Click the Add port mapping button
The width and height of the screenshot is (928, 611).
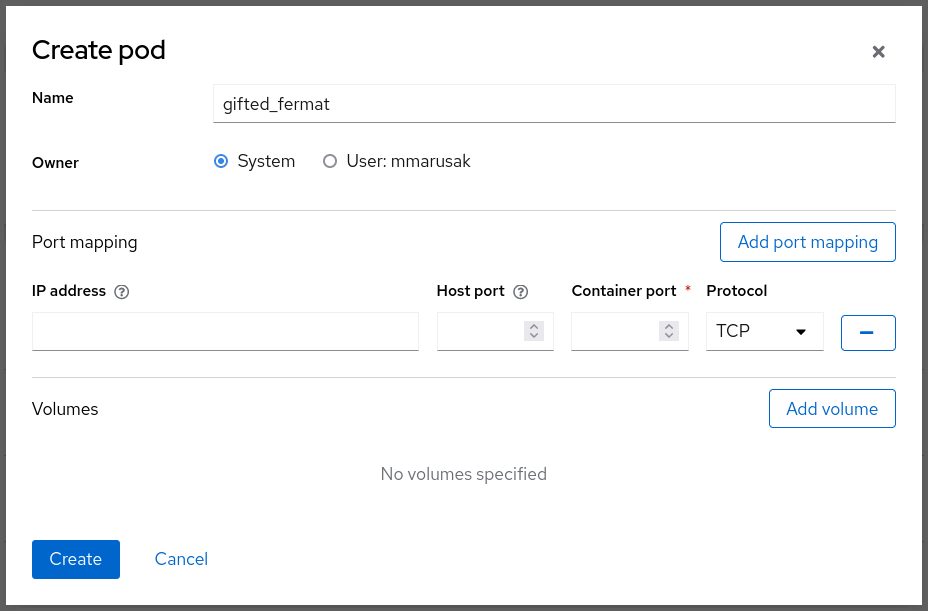click(807, 242)
